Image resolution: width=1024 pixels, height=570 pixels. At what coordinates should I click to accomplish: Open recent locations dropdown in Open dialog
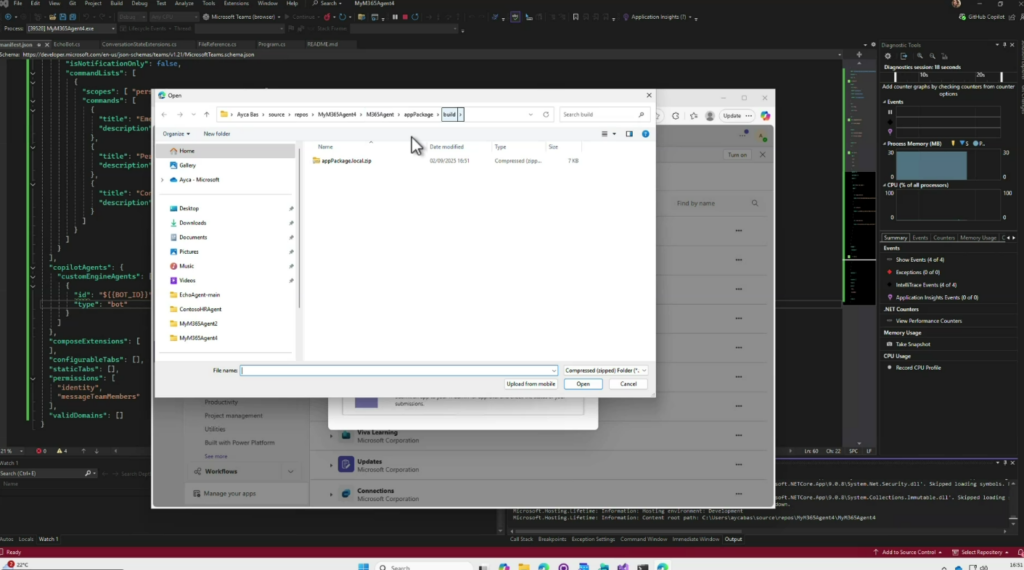(x=193, y=114)
